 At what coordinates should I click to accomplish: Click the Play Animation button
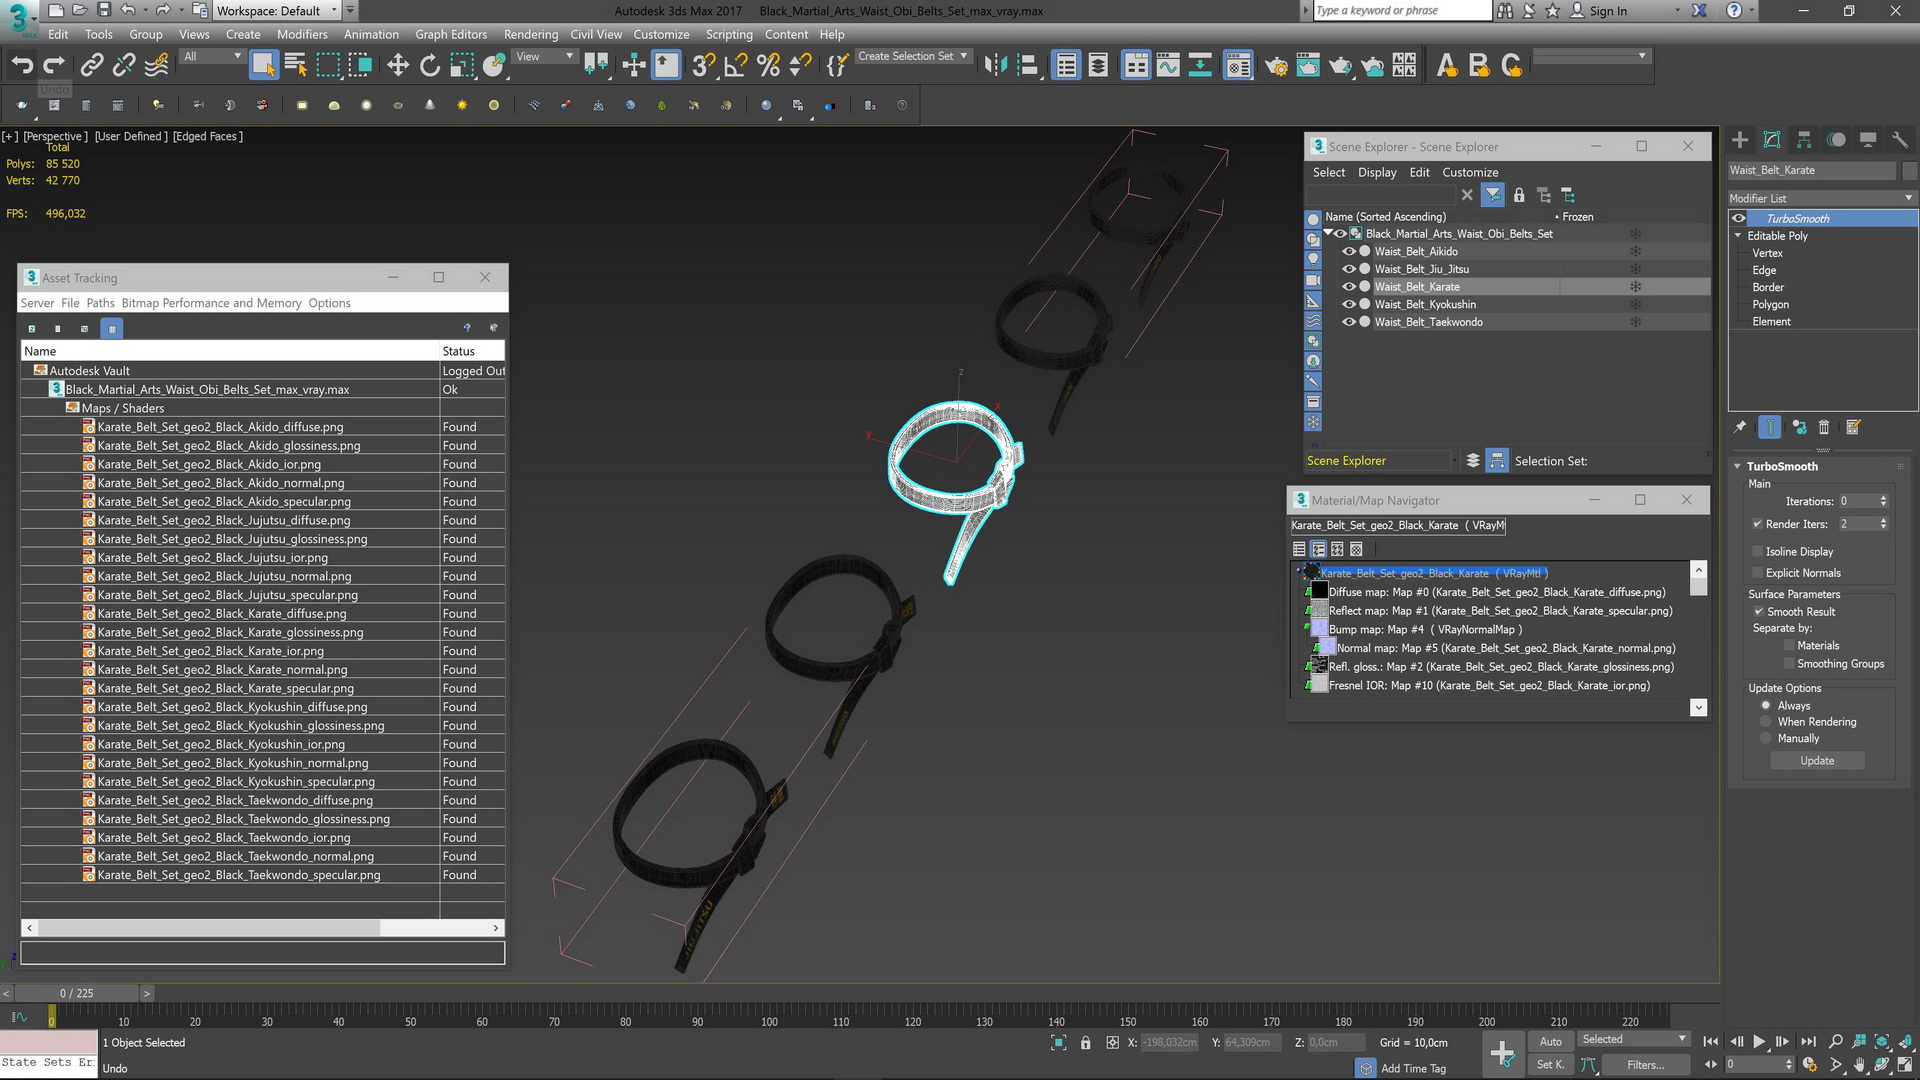pos(1759,1042)
